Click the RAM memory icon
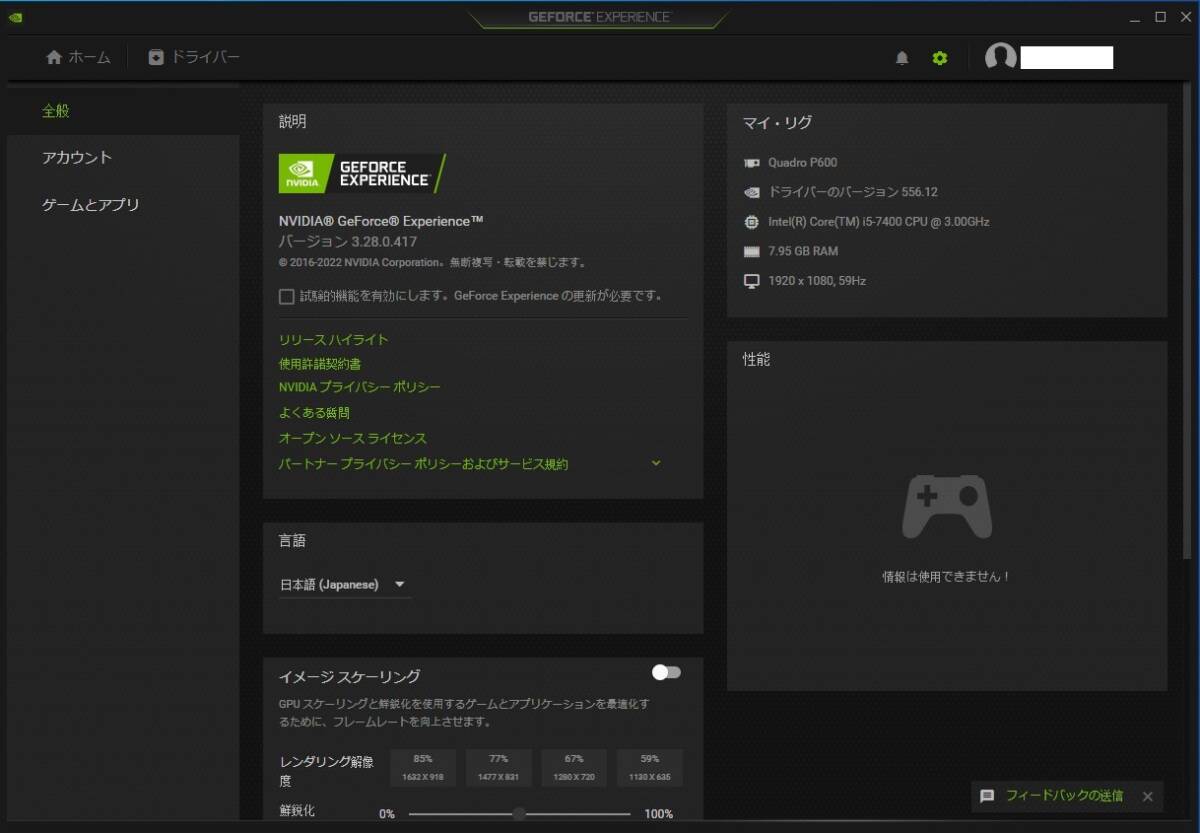1200x833 pixels. 752,251
